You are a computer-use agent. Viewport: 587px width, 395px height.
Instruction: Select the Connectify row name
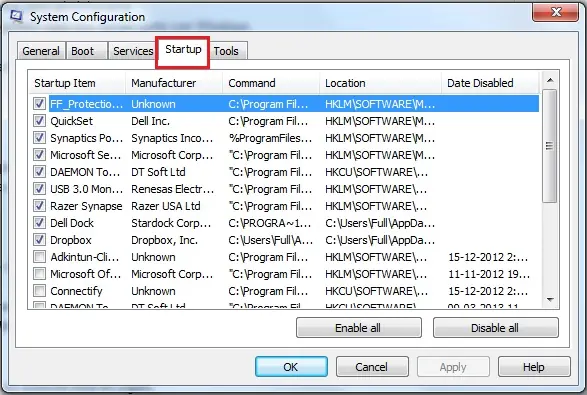point(76,291)
